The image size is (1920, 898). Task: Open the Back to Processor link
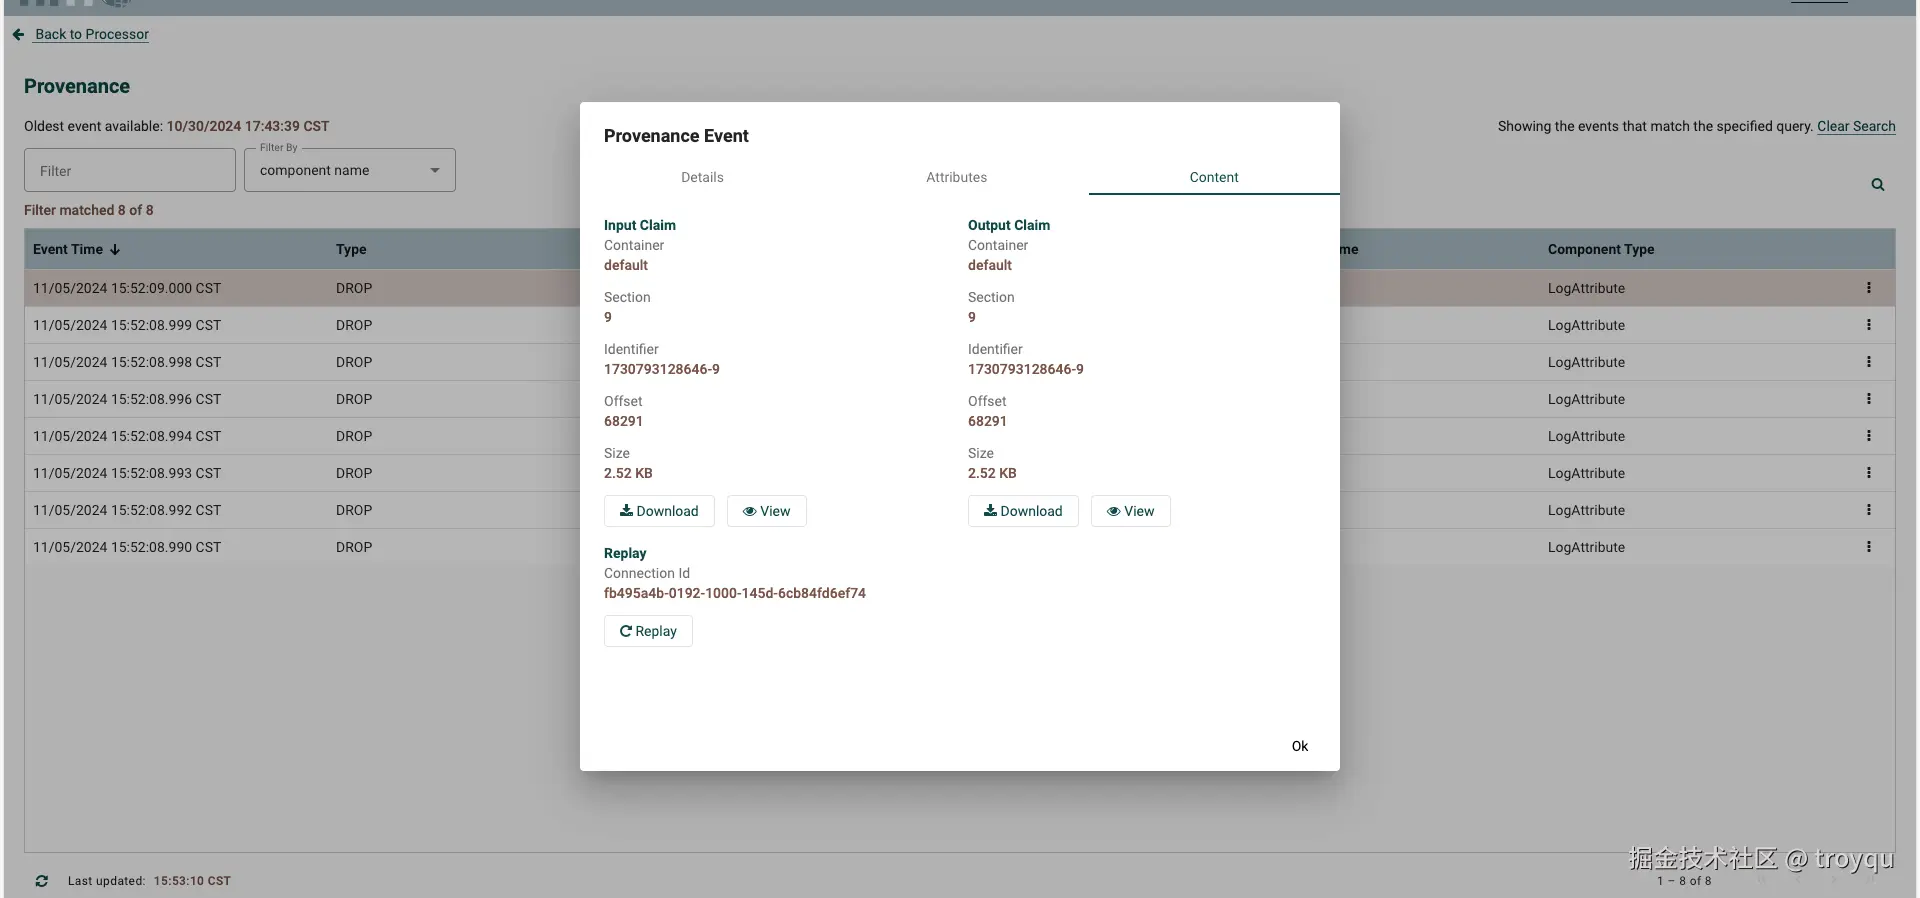tap(92, 34)
